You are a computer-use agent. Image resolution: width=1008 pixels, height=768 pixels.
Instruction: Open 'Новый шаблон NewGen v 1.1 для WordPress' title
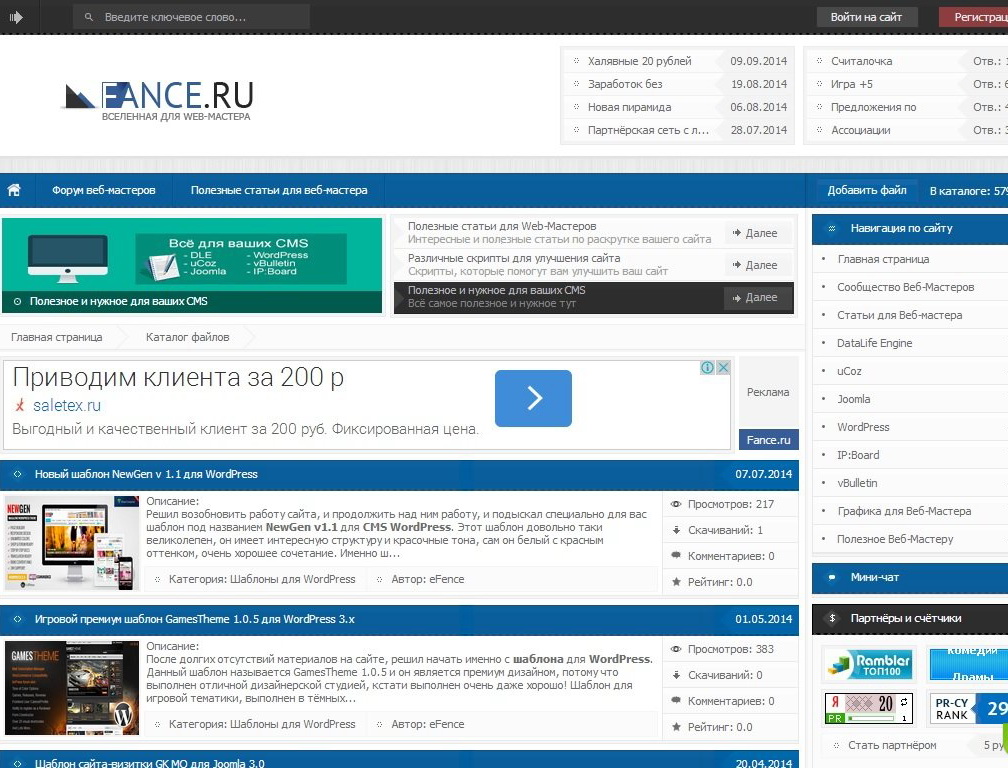coord(146,474)
